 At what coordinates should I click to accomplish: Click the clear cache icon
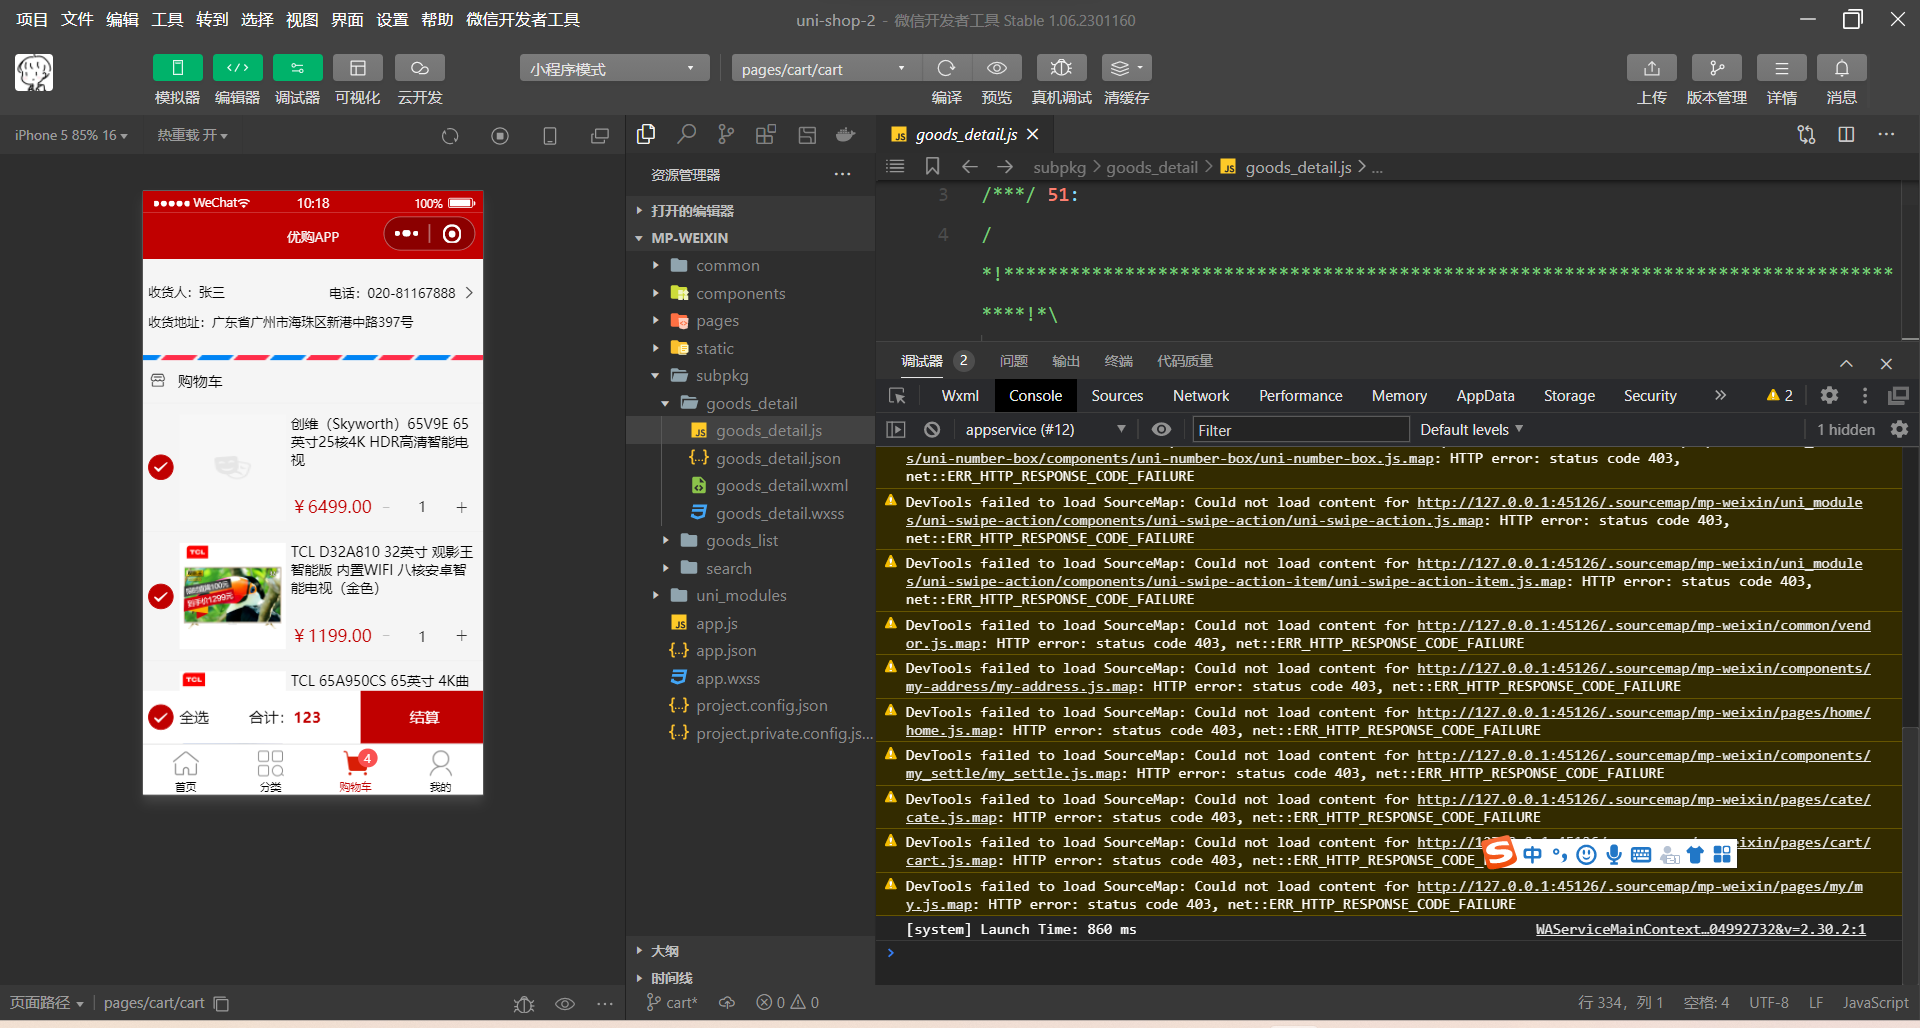1126,68
